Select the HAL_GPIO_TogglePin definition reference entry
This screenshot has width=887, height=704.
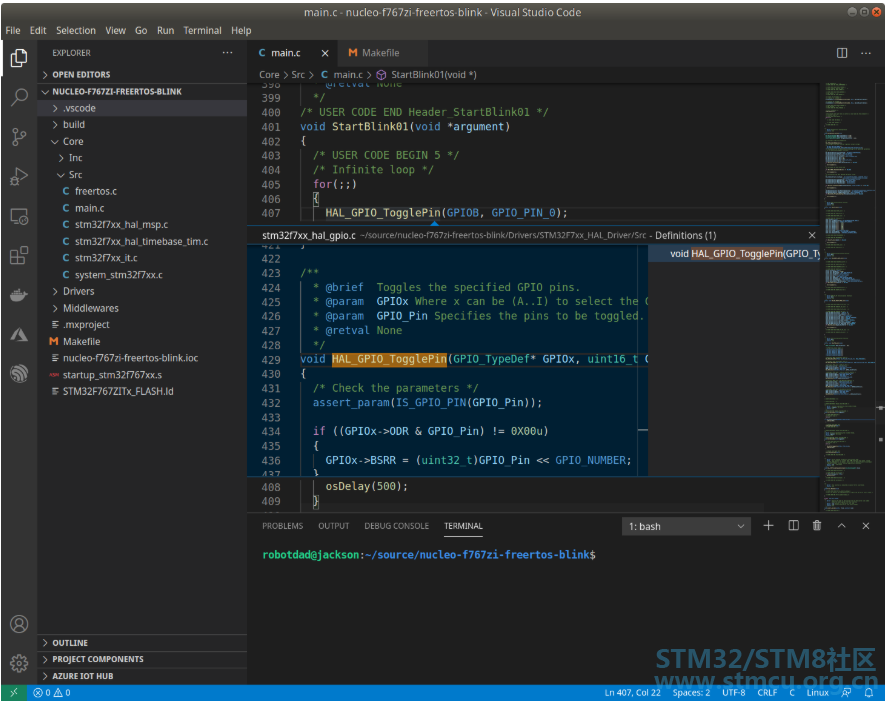[734, 254]
